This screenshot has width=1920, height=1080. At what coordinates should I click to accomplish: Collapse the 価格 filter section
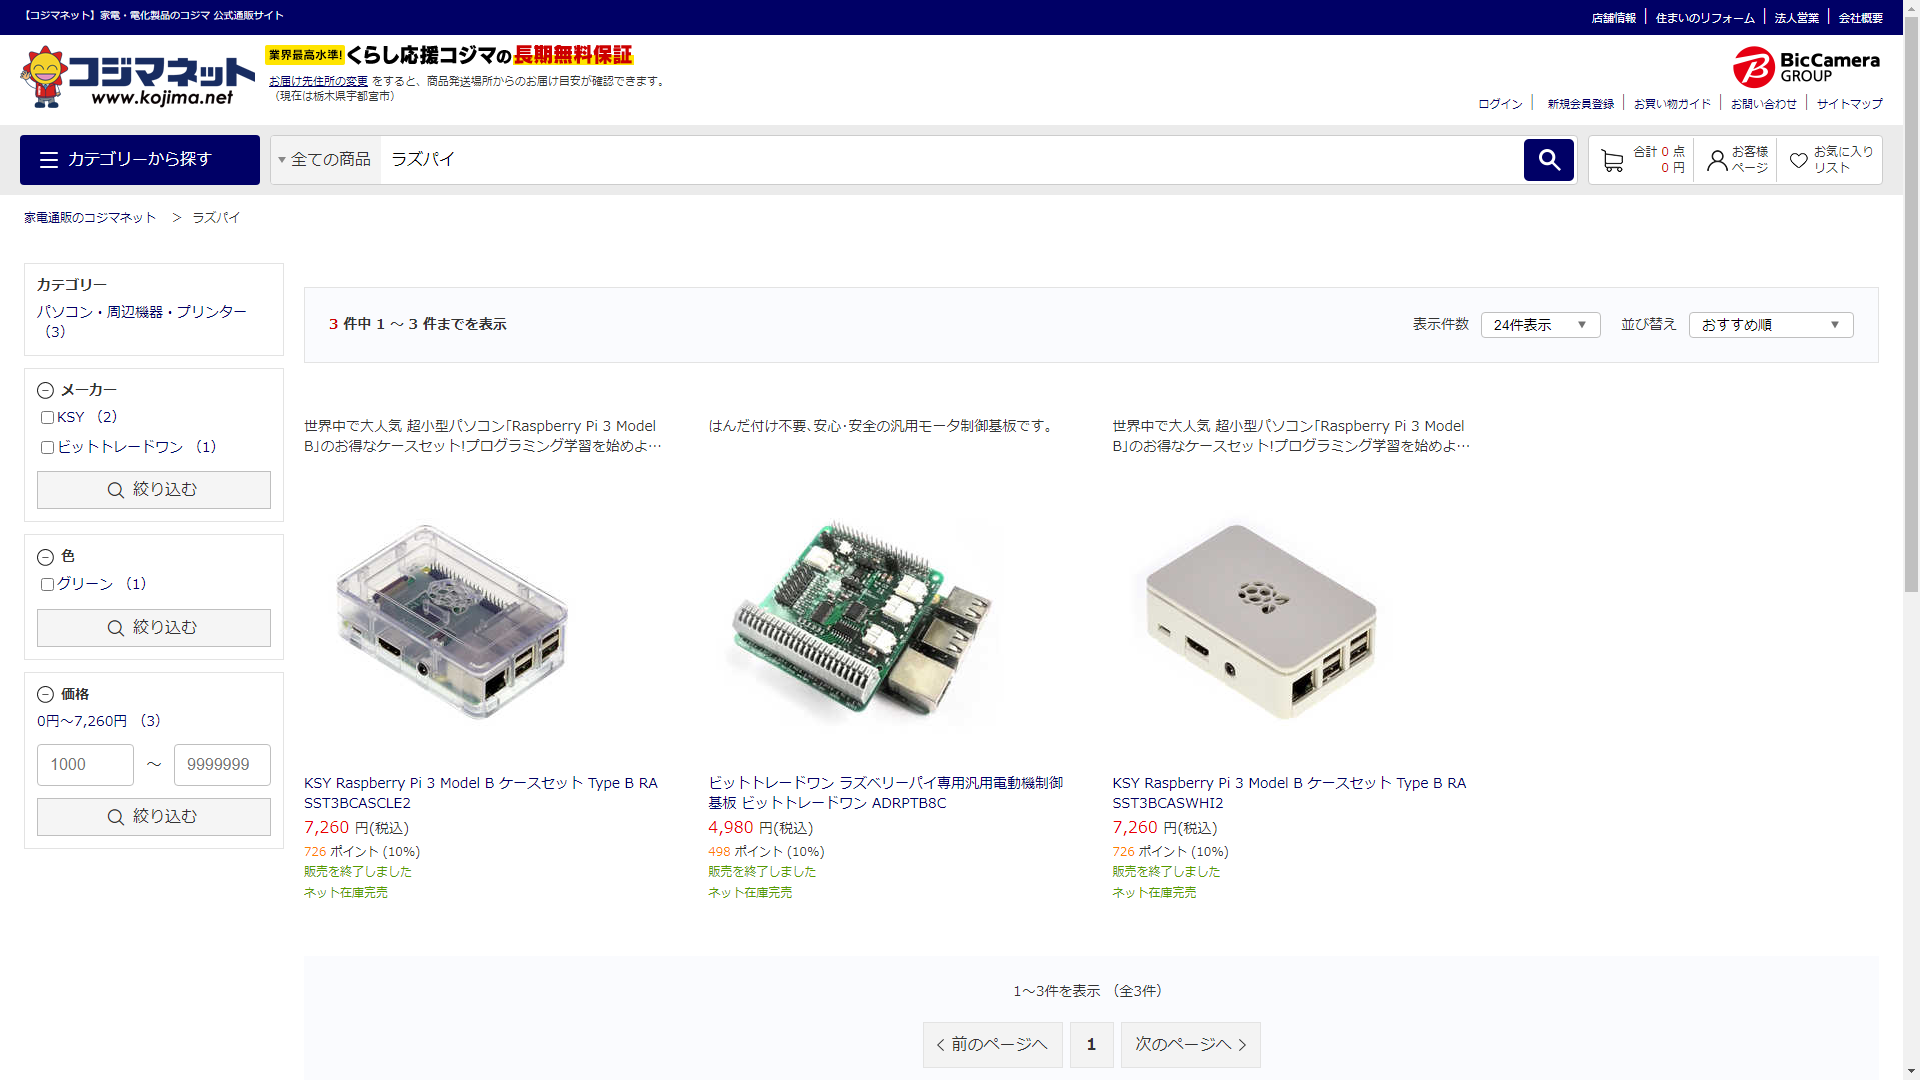(46, 695)
